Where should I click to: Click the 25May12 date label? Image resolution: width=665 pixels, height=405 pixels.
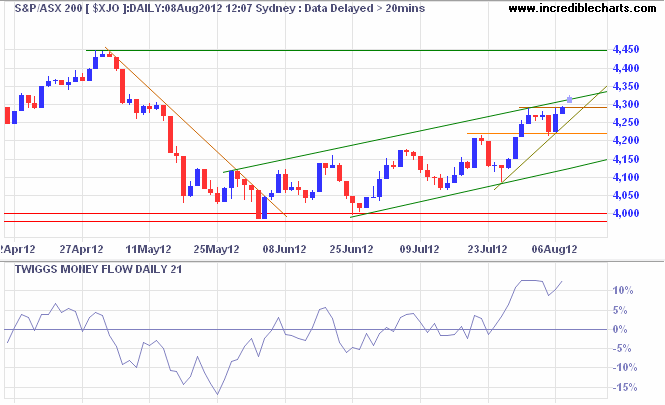(216, 249)
